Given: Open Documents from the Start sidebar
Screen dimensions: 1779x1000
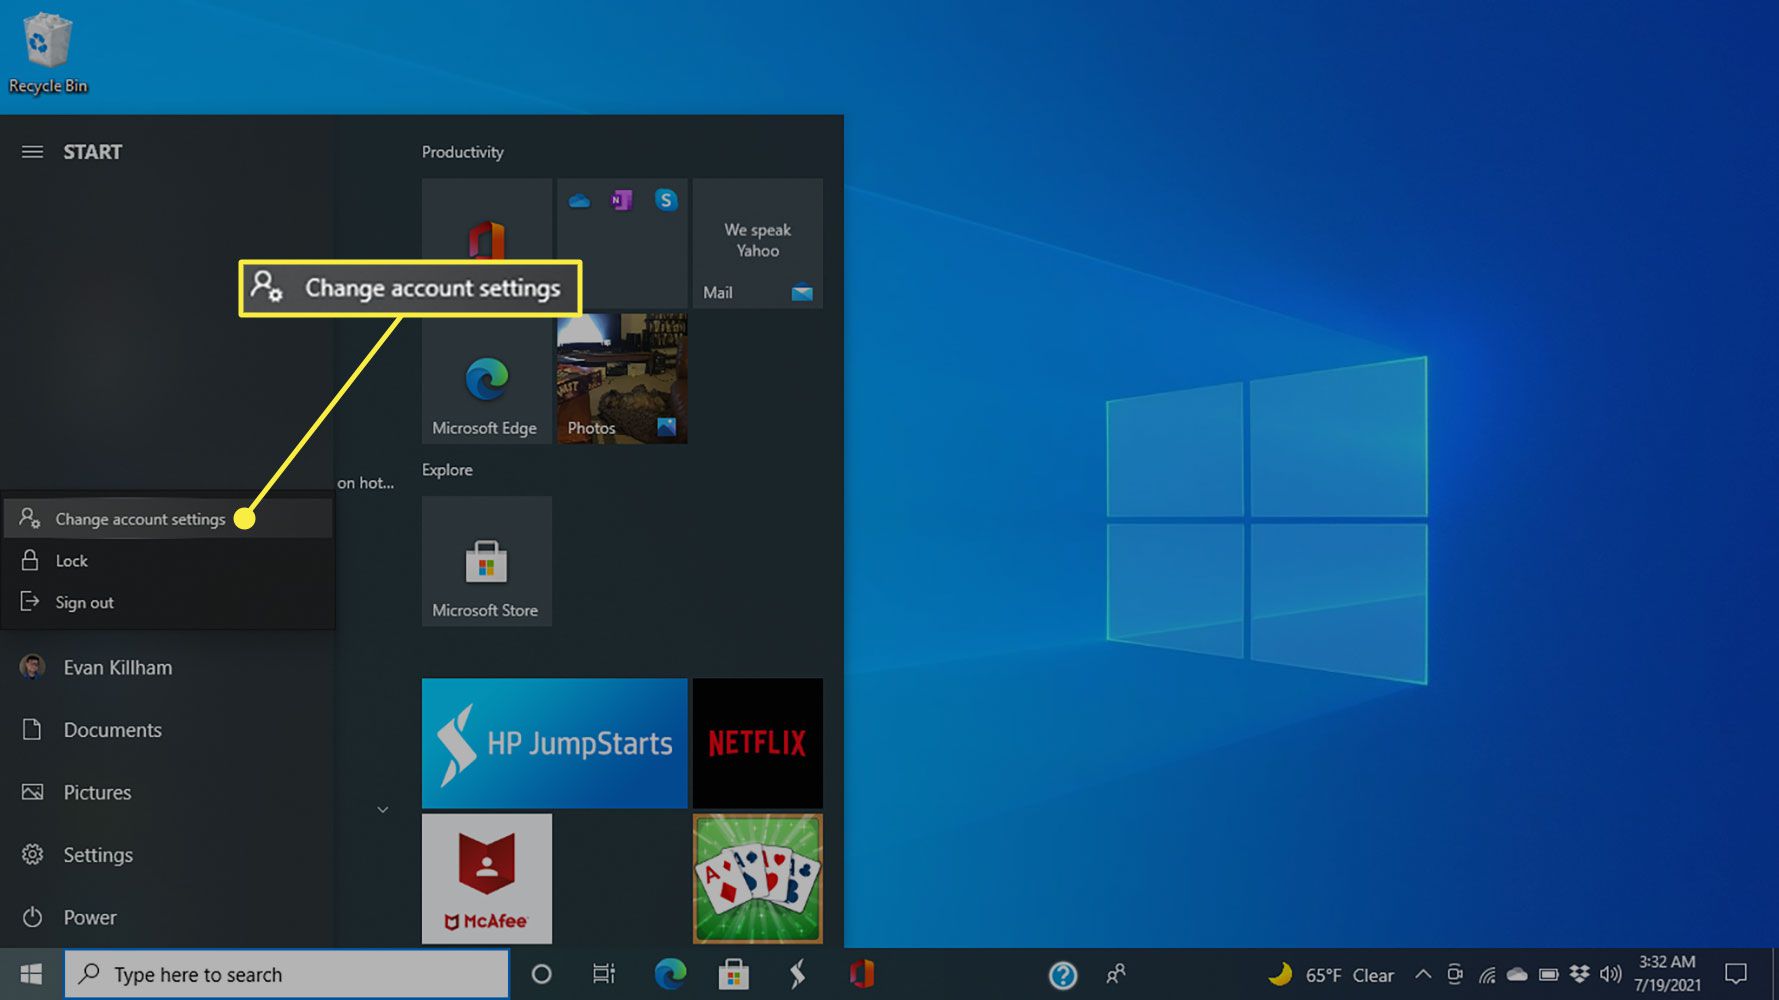Looking at the screenshot, I should coord(167,730).
